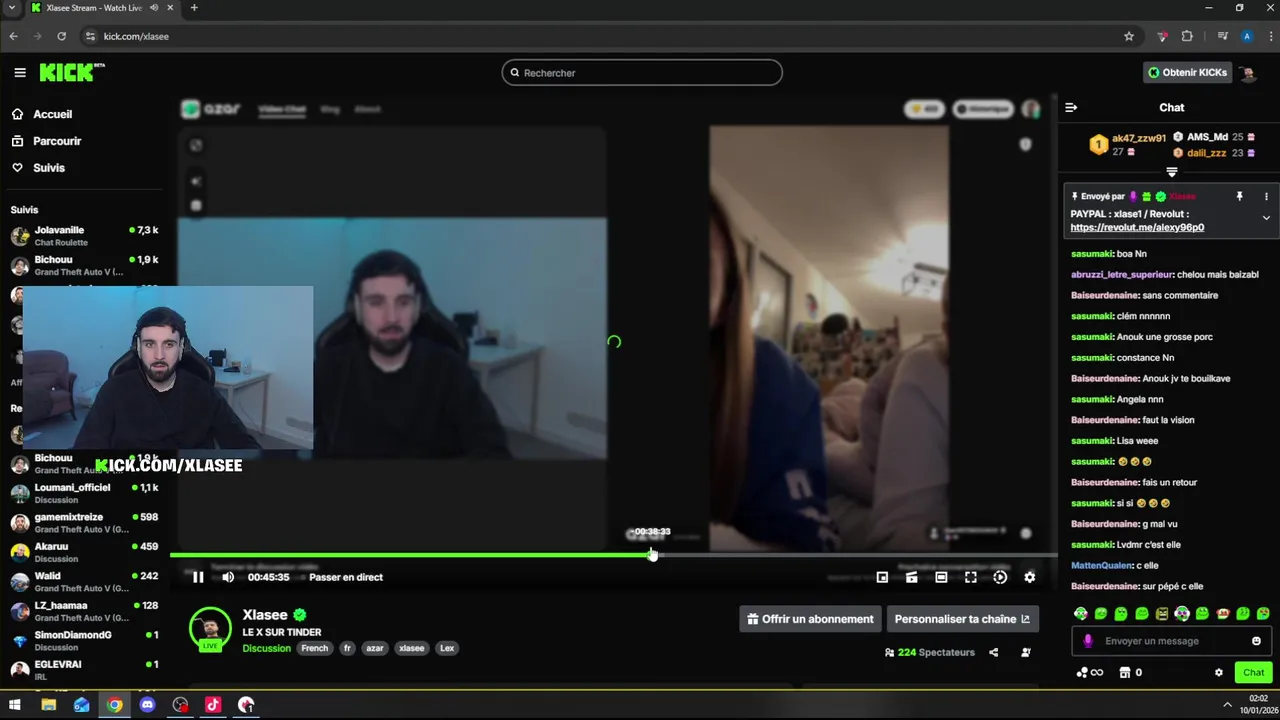Click Obtenir KICKs button
This screenshot has height=720, width=1280.
(x=1186, y=72)
